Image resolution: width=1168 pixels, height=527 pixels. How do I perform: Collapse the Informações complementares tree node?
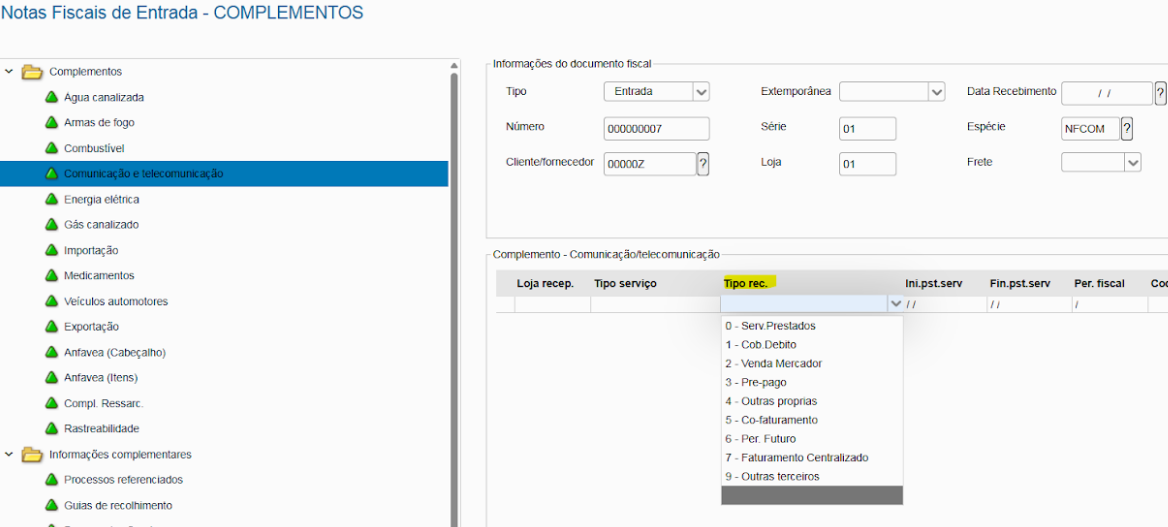tap(9, 454)
